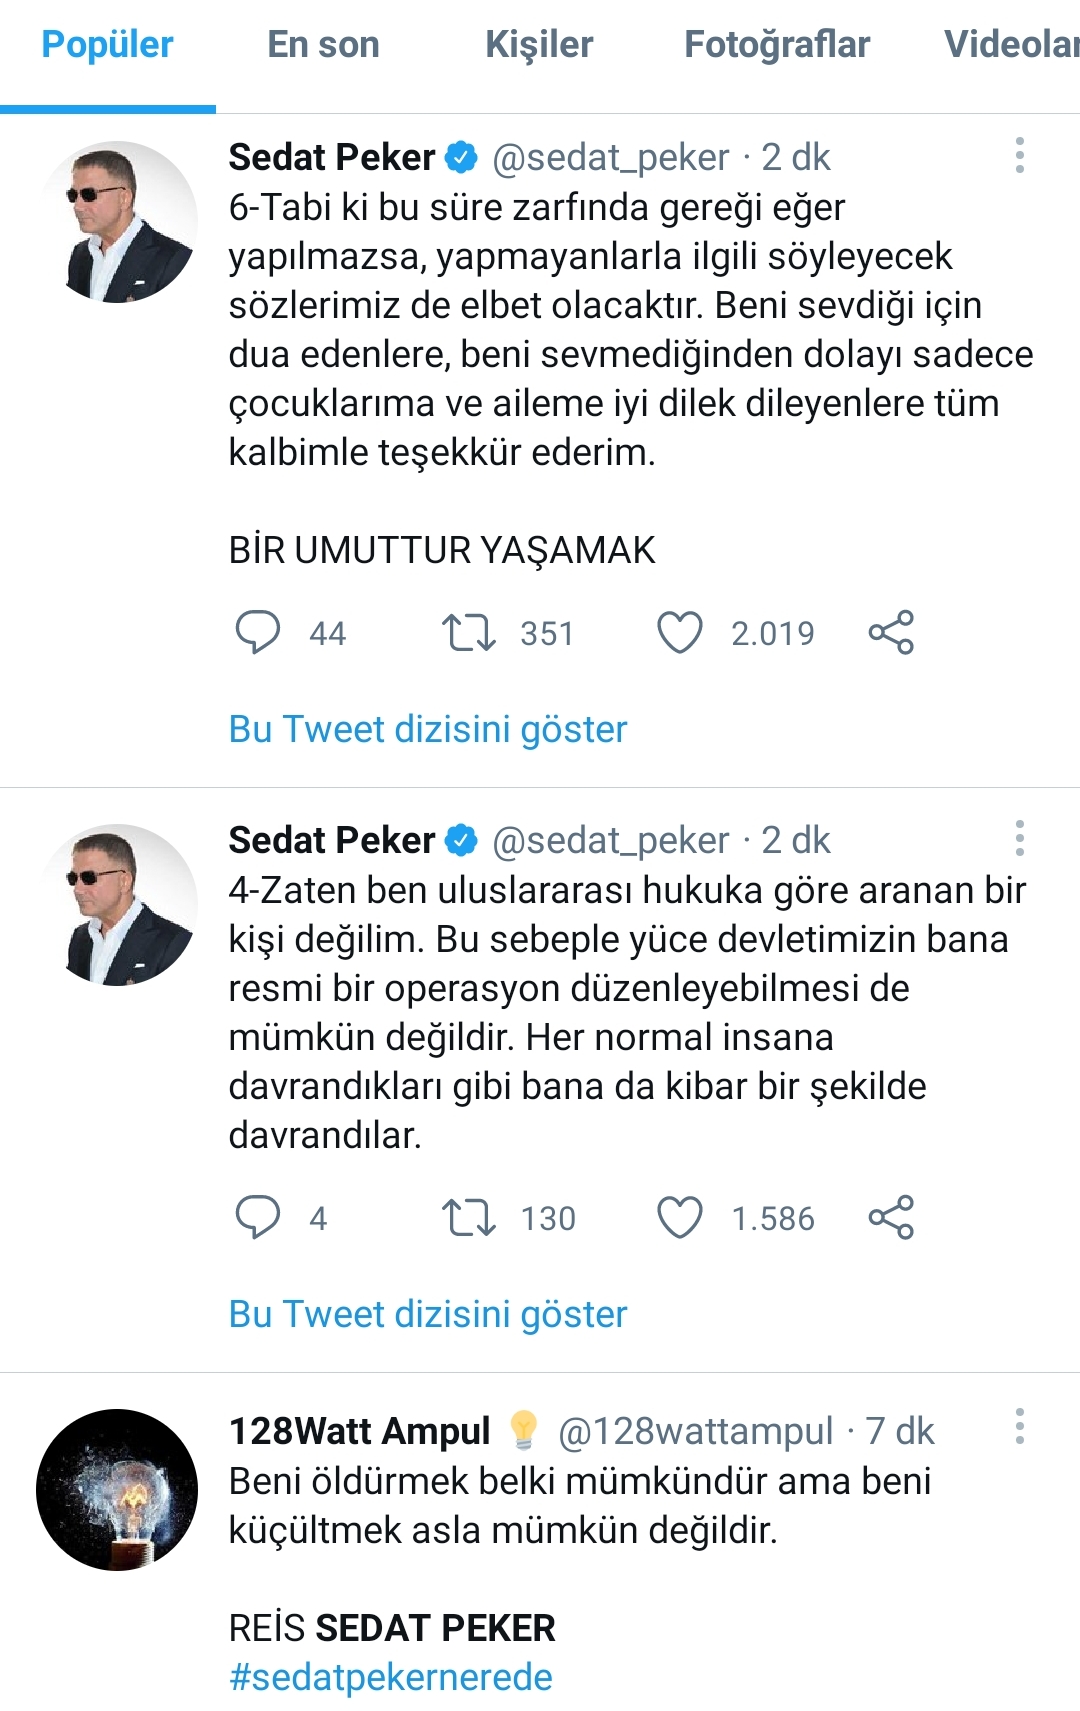Retweet the 6-Tabi ki tweet
Image resolution: width=1080 pixels, height=1711 pixels.
(469, 633)
